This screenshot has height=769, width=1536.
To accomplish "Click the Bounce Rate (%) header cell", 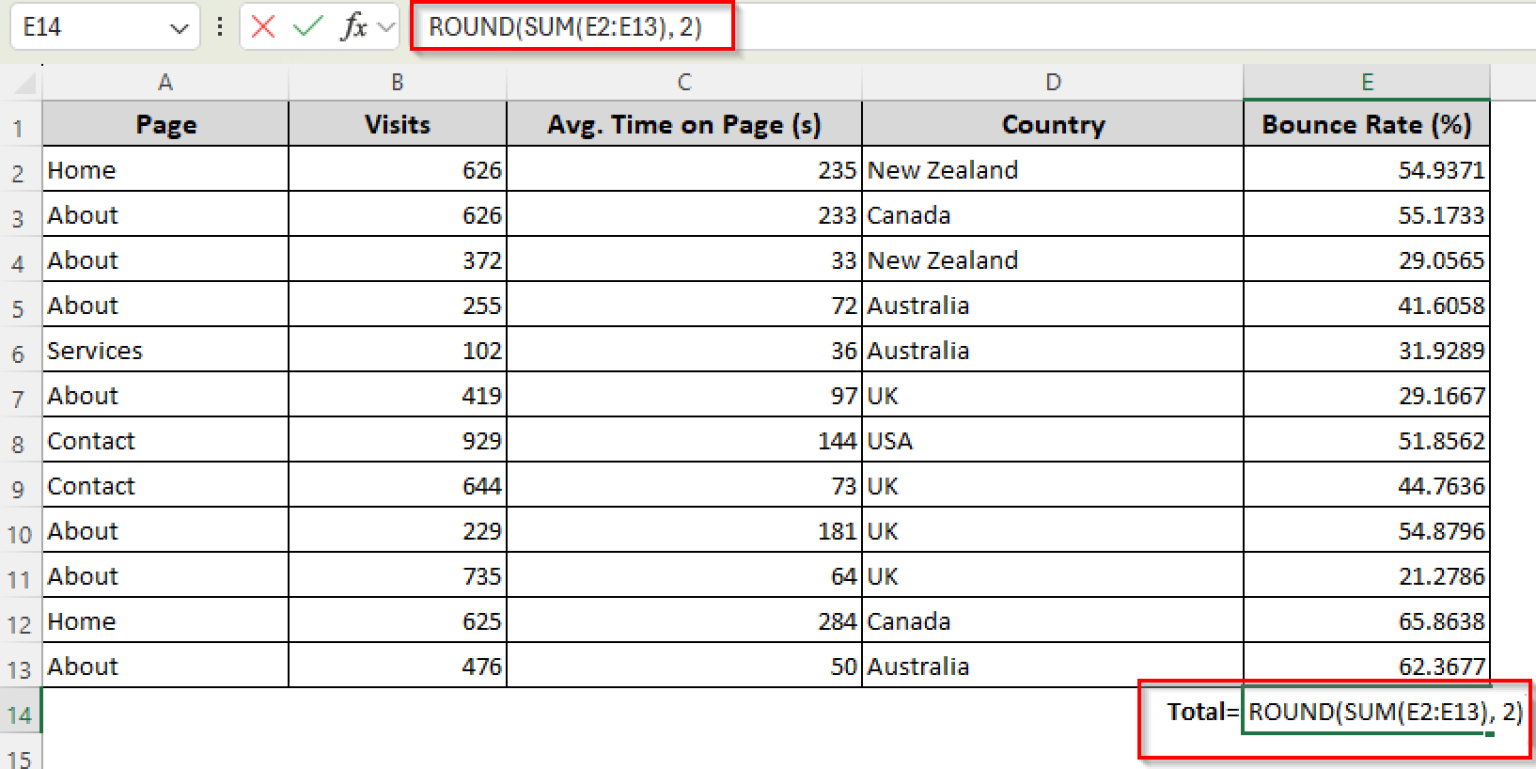I will (x=1366, y=124).
